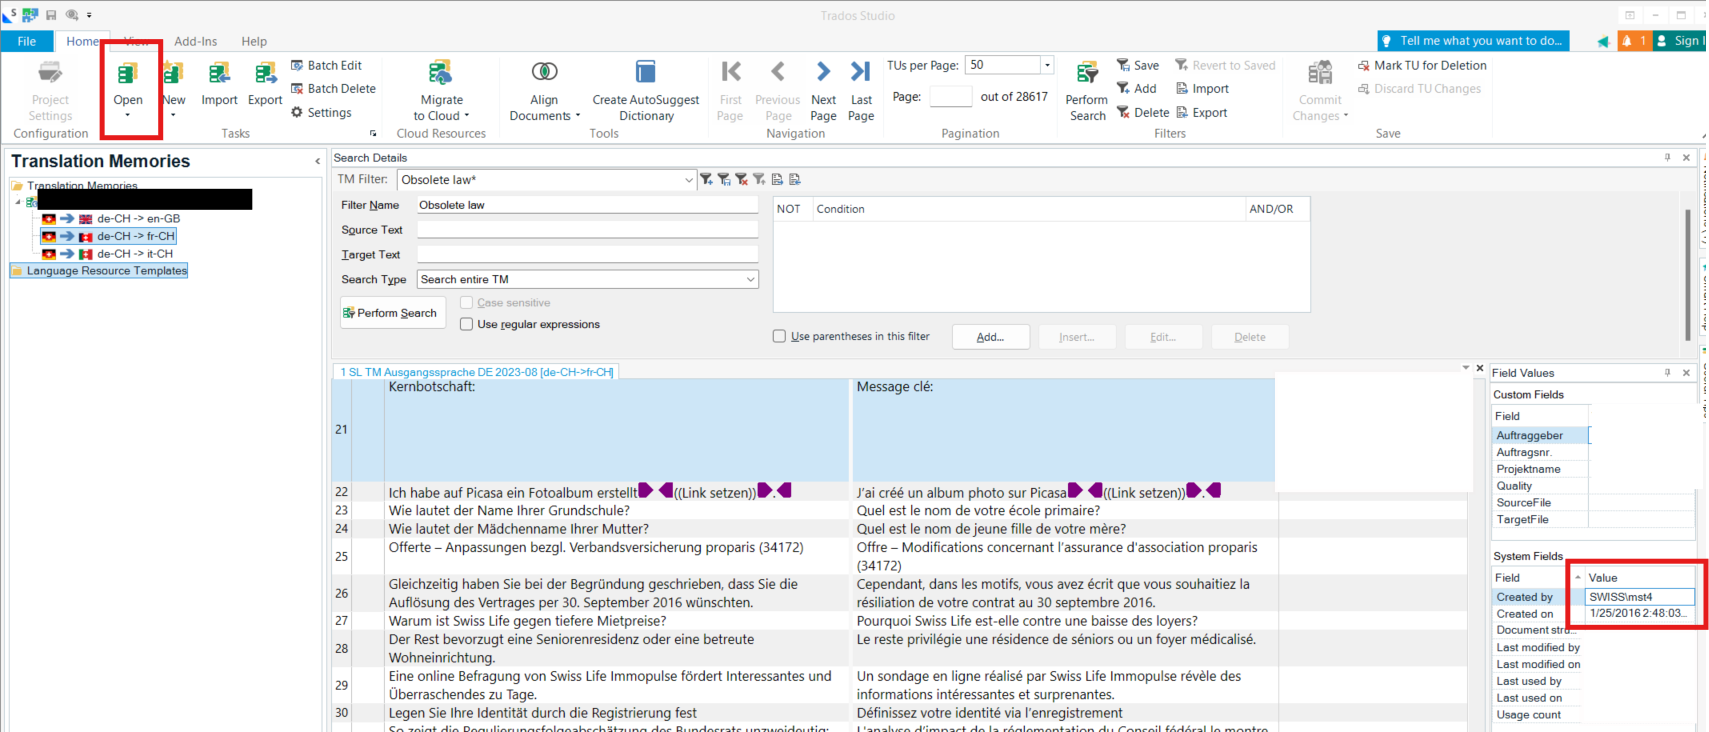This screenshot has width=1709, height=732.
Task: Add a filter in Filters group
Action: tap(1136, 88)
